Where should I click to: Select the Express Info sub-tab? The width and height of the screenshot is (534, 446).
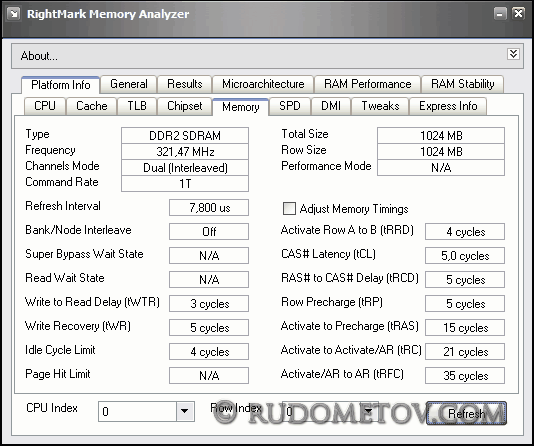pos(448,106)
